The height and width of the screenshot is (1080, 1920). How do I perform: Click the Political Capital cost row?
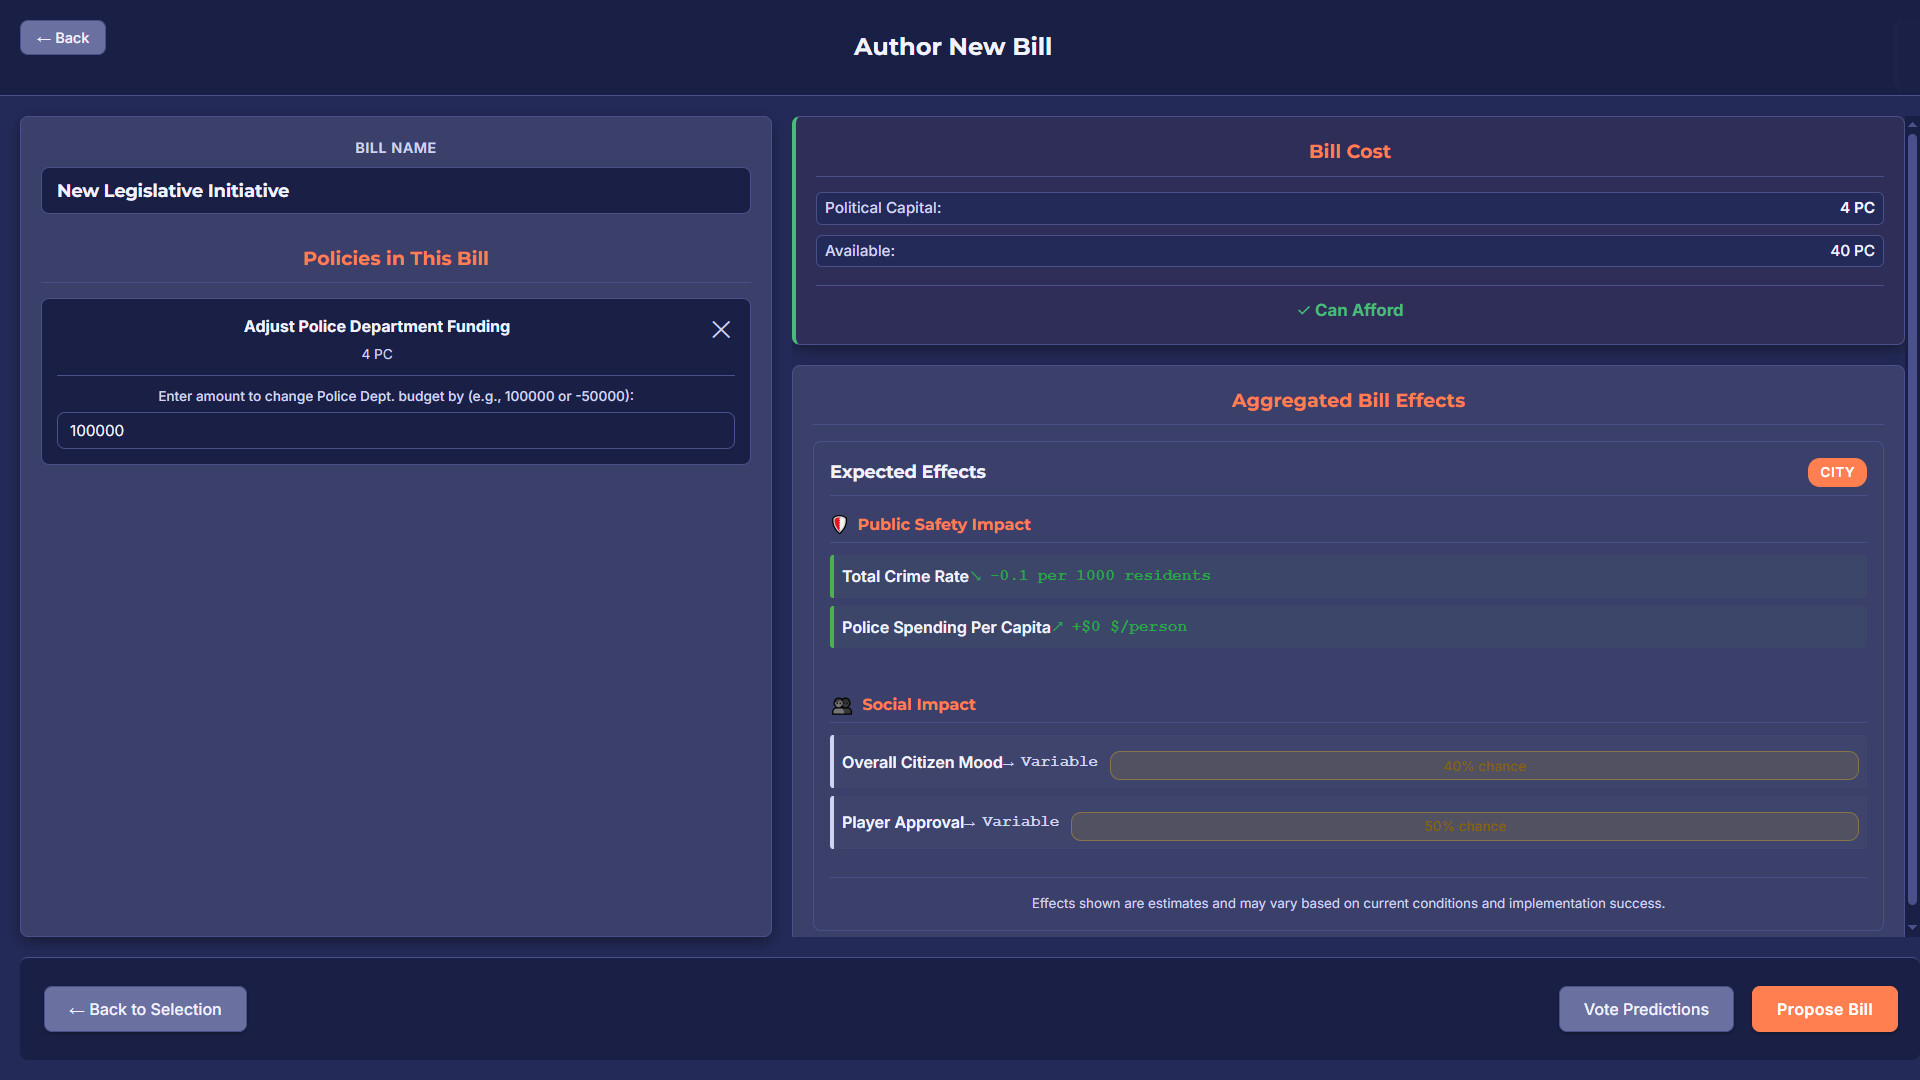(x=1348, y=208)
